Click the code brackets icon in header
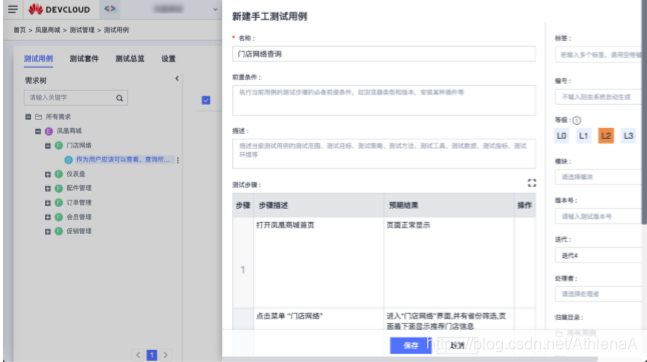 pyautogui.click(x=110, y=9)
